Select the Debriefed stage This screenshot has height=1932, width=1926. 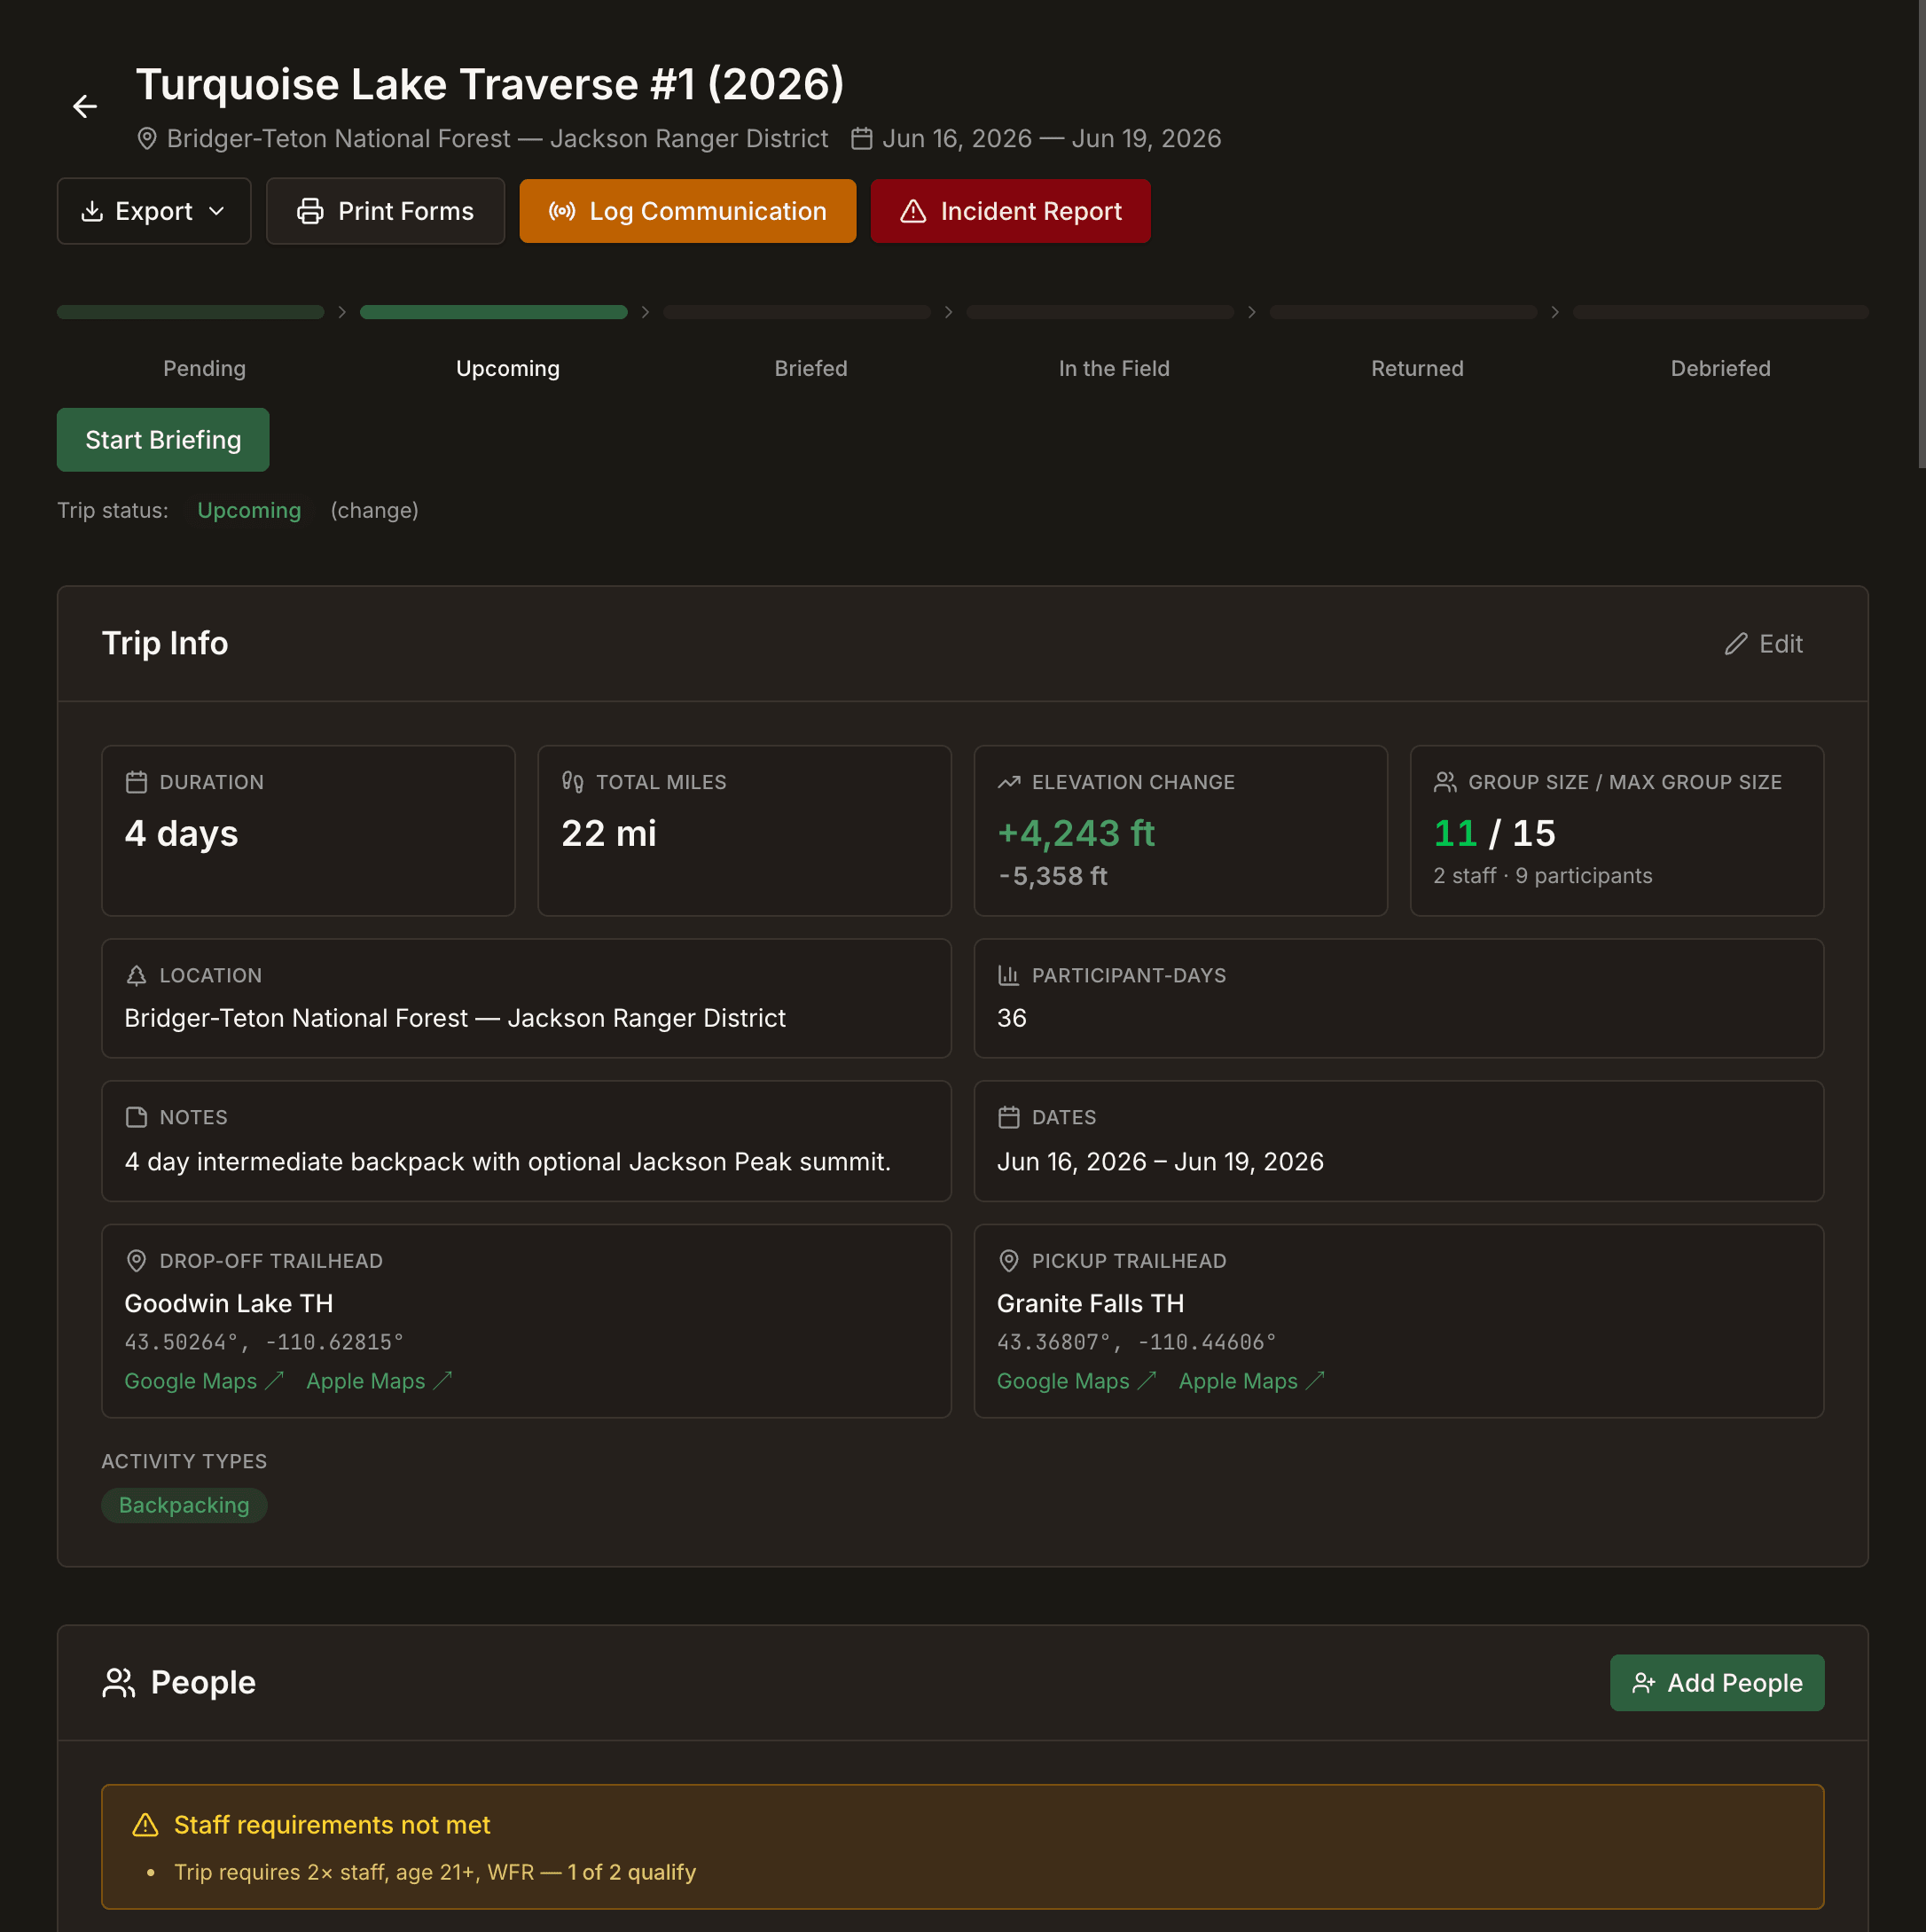(x=1720, y=368)
